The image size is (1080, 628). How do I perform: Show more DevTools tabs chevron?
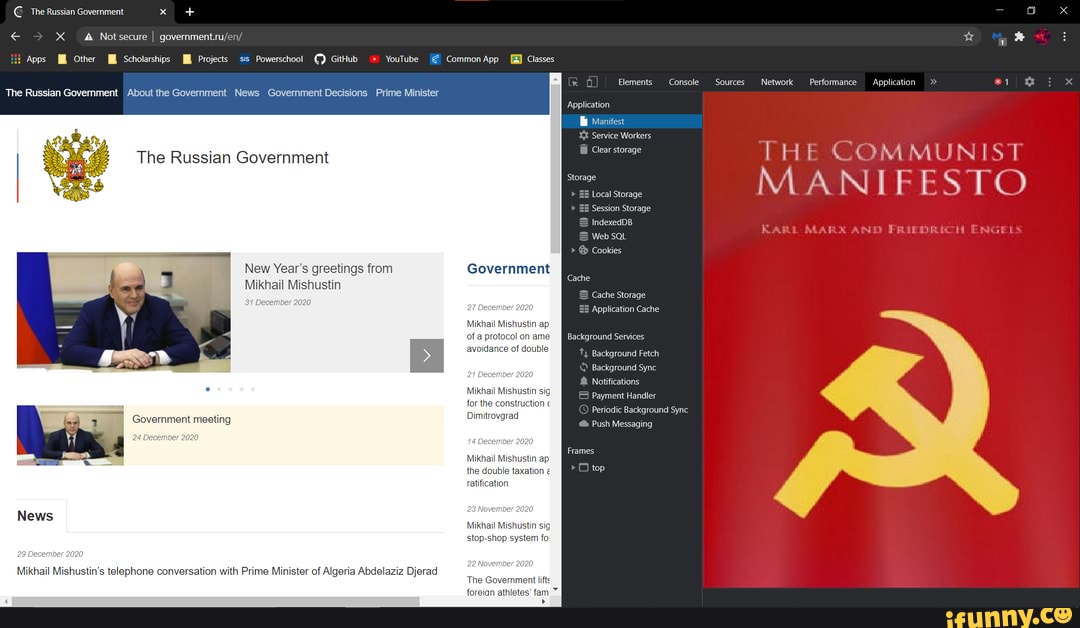933,82
